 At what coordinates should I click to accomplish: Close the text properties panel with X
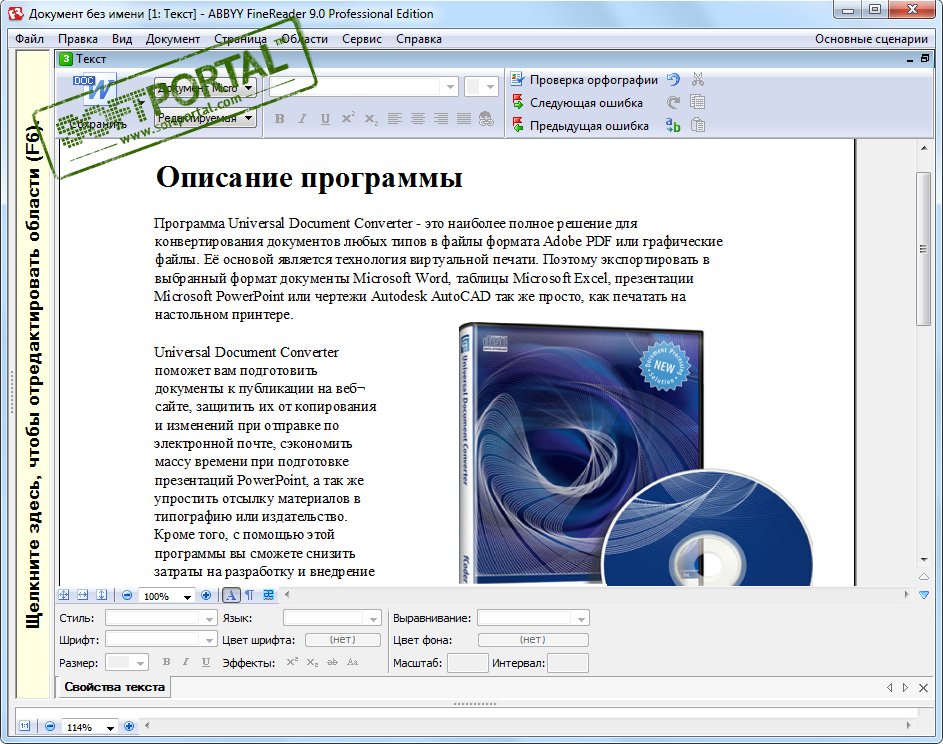tap(923, 687)
